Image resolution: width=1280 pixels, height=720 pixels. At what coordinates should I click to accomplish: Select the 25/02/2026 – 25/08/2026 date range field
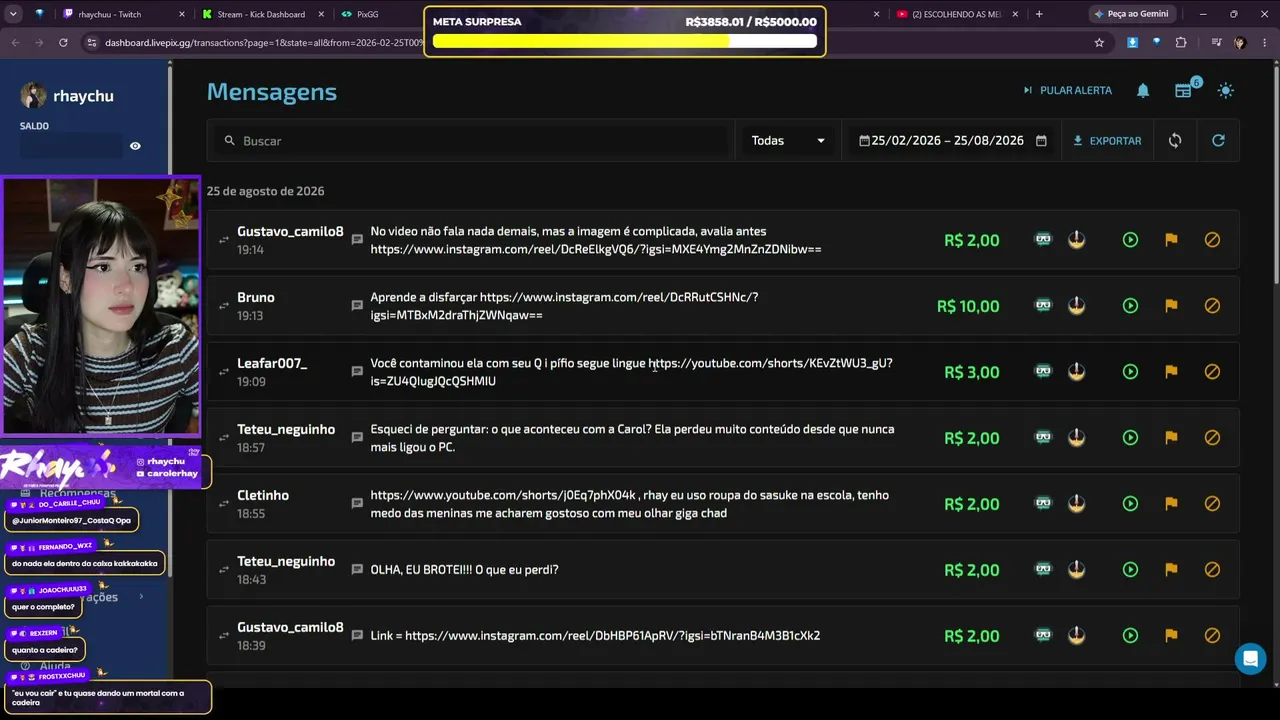click(952, 141)
